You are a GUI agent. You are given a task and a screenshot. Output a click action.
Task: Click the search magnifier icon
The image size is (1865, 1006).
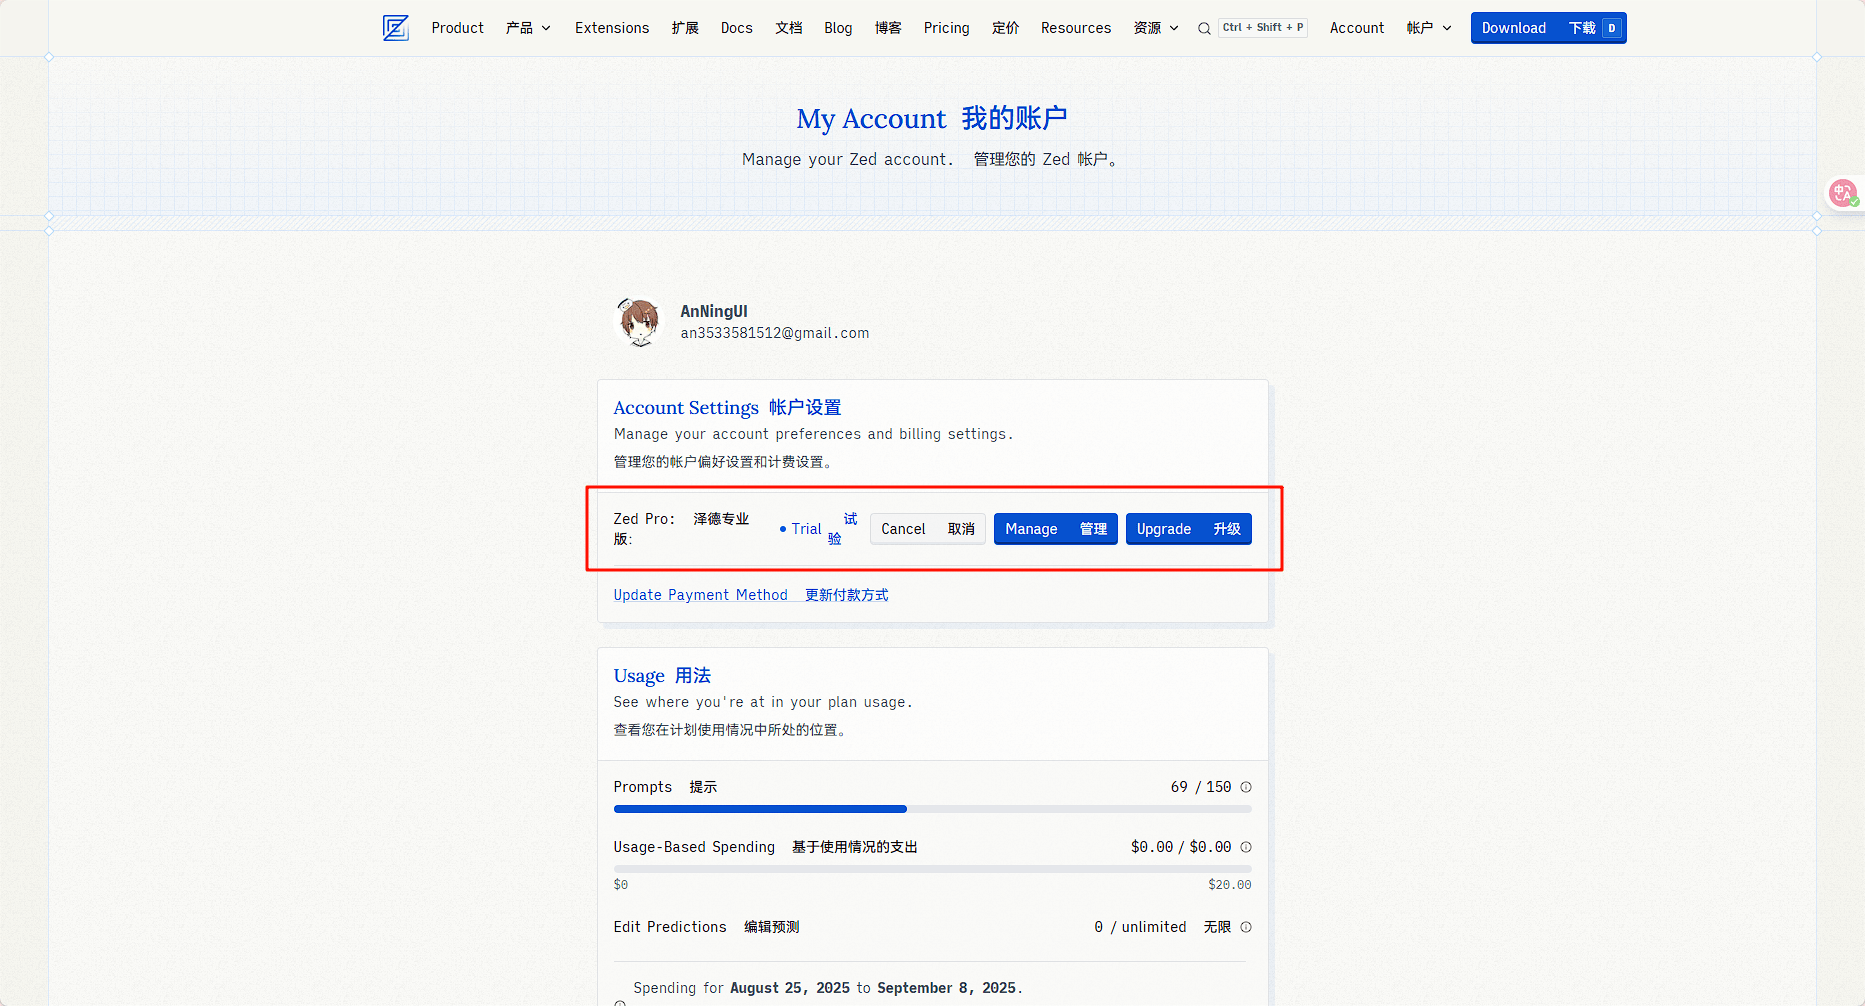click(x=1204, y=29)
